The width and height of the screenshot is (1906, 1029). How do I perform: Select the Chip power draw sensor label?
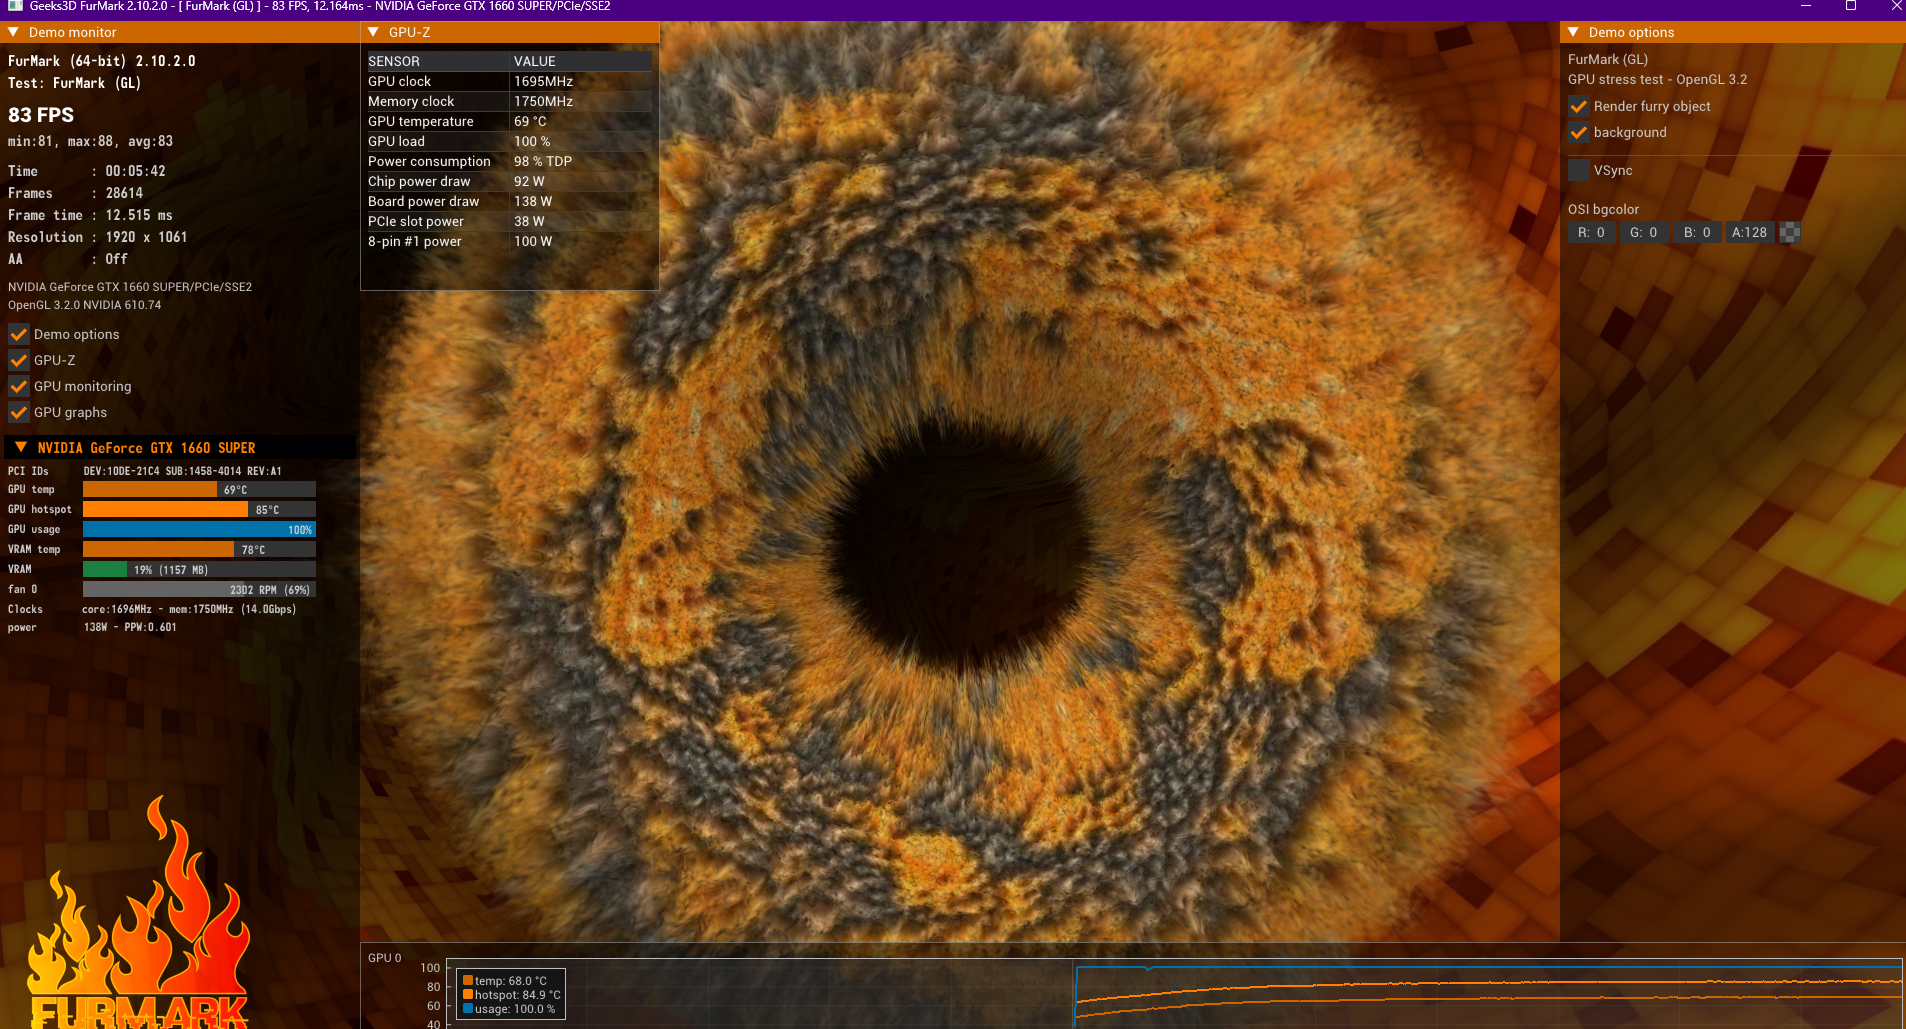point(419,181)
